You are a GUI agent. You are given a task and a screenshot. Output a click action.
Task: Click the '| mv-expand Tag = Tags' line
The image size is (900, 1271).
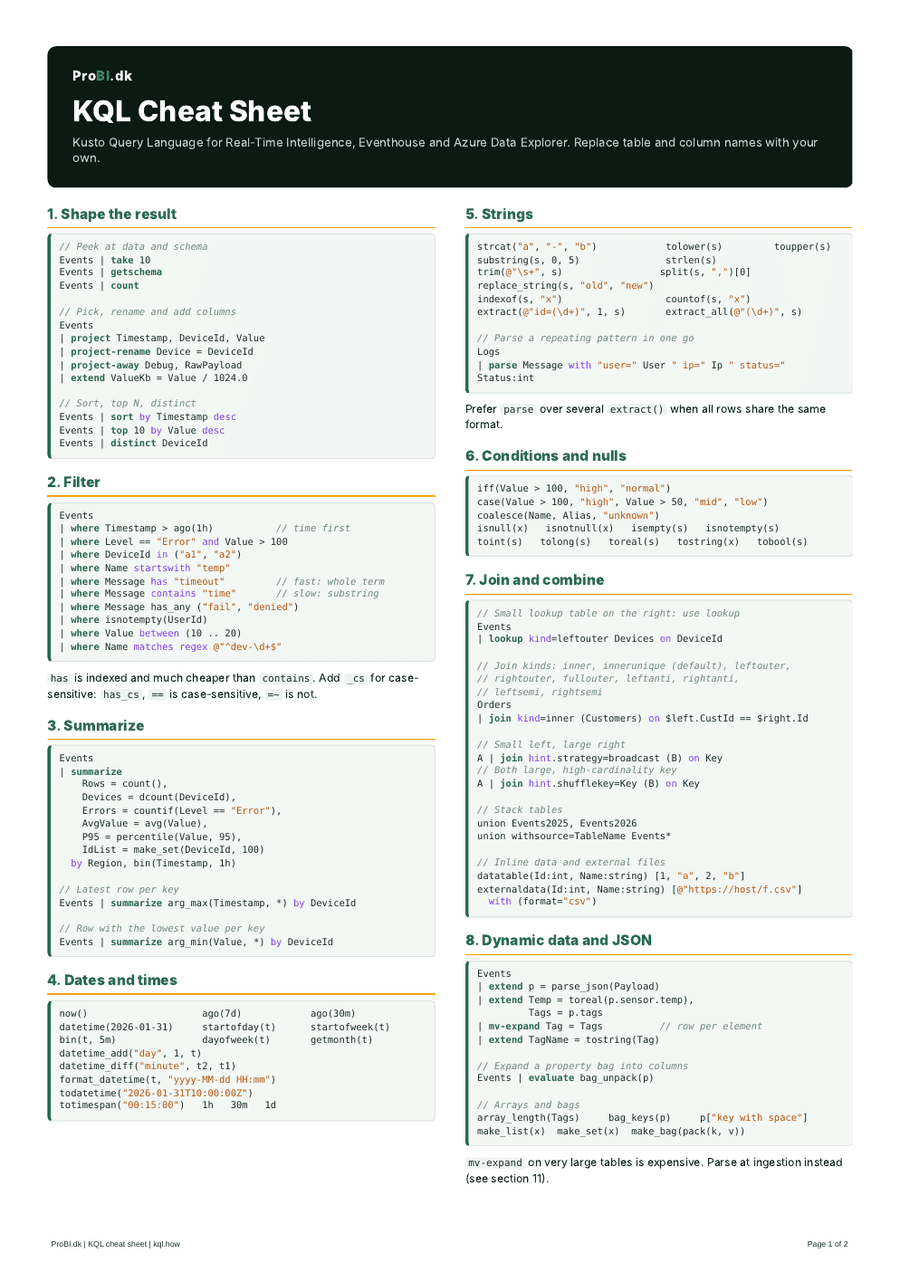click(x=540, y=1026)
